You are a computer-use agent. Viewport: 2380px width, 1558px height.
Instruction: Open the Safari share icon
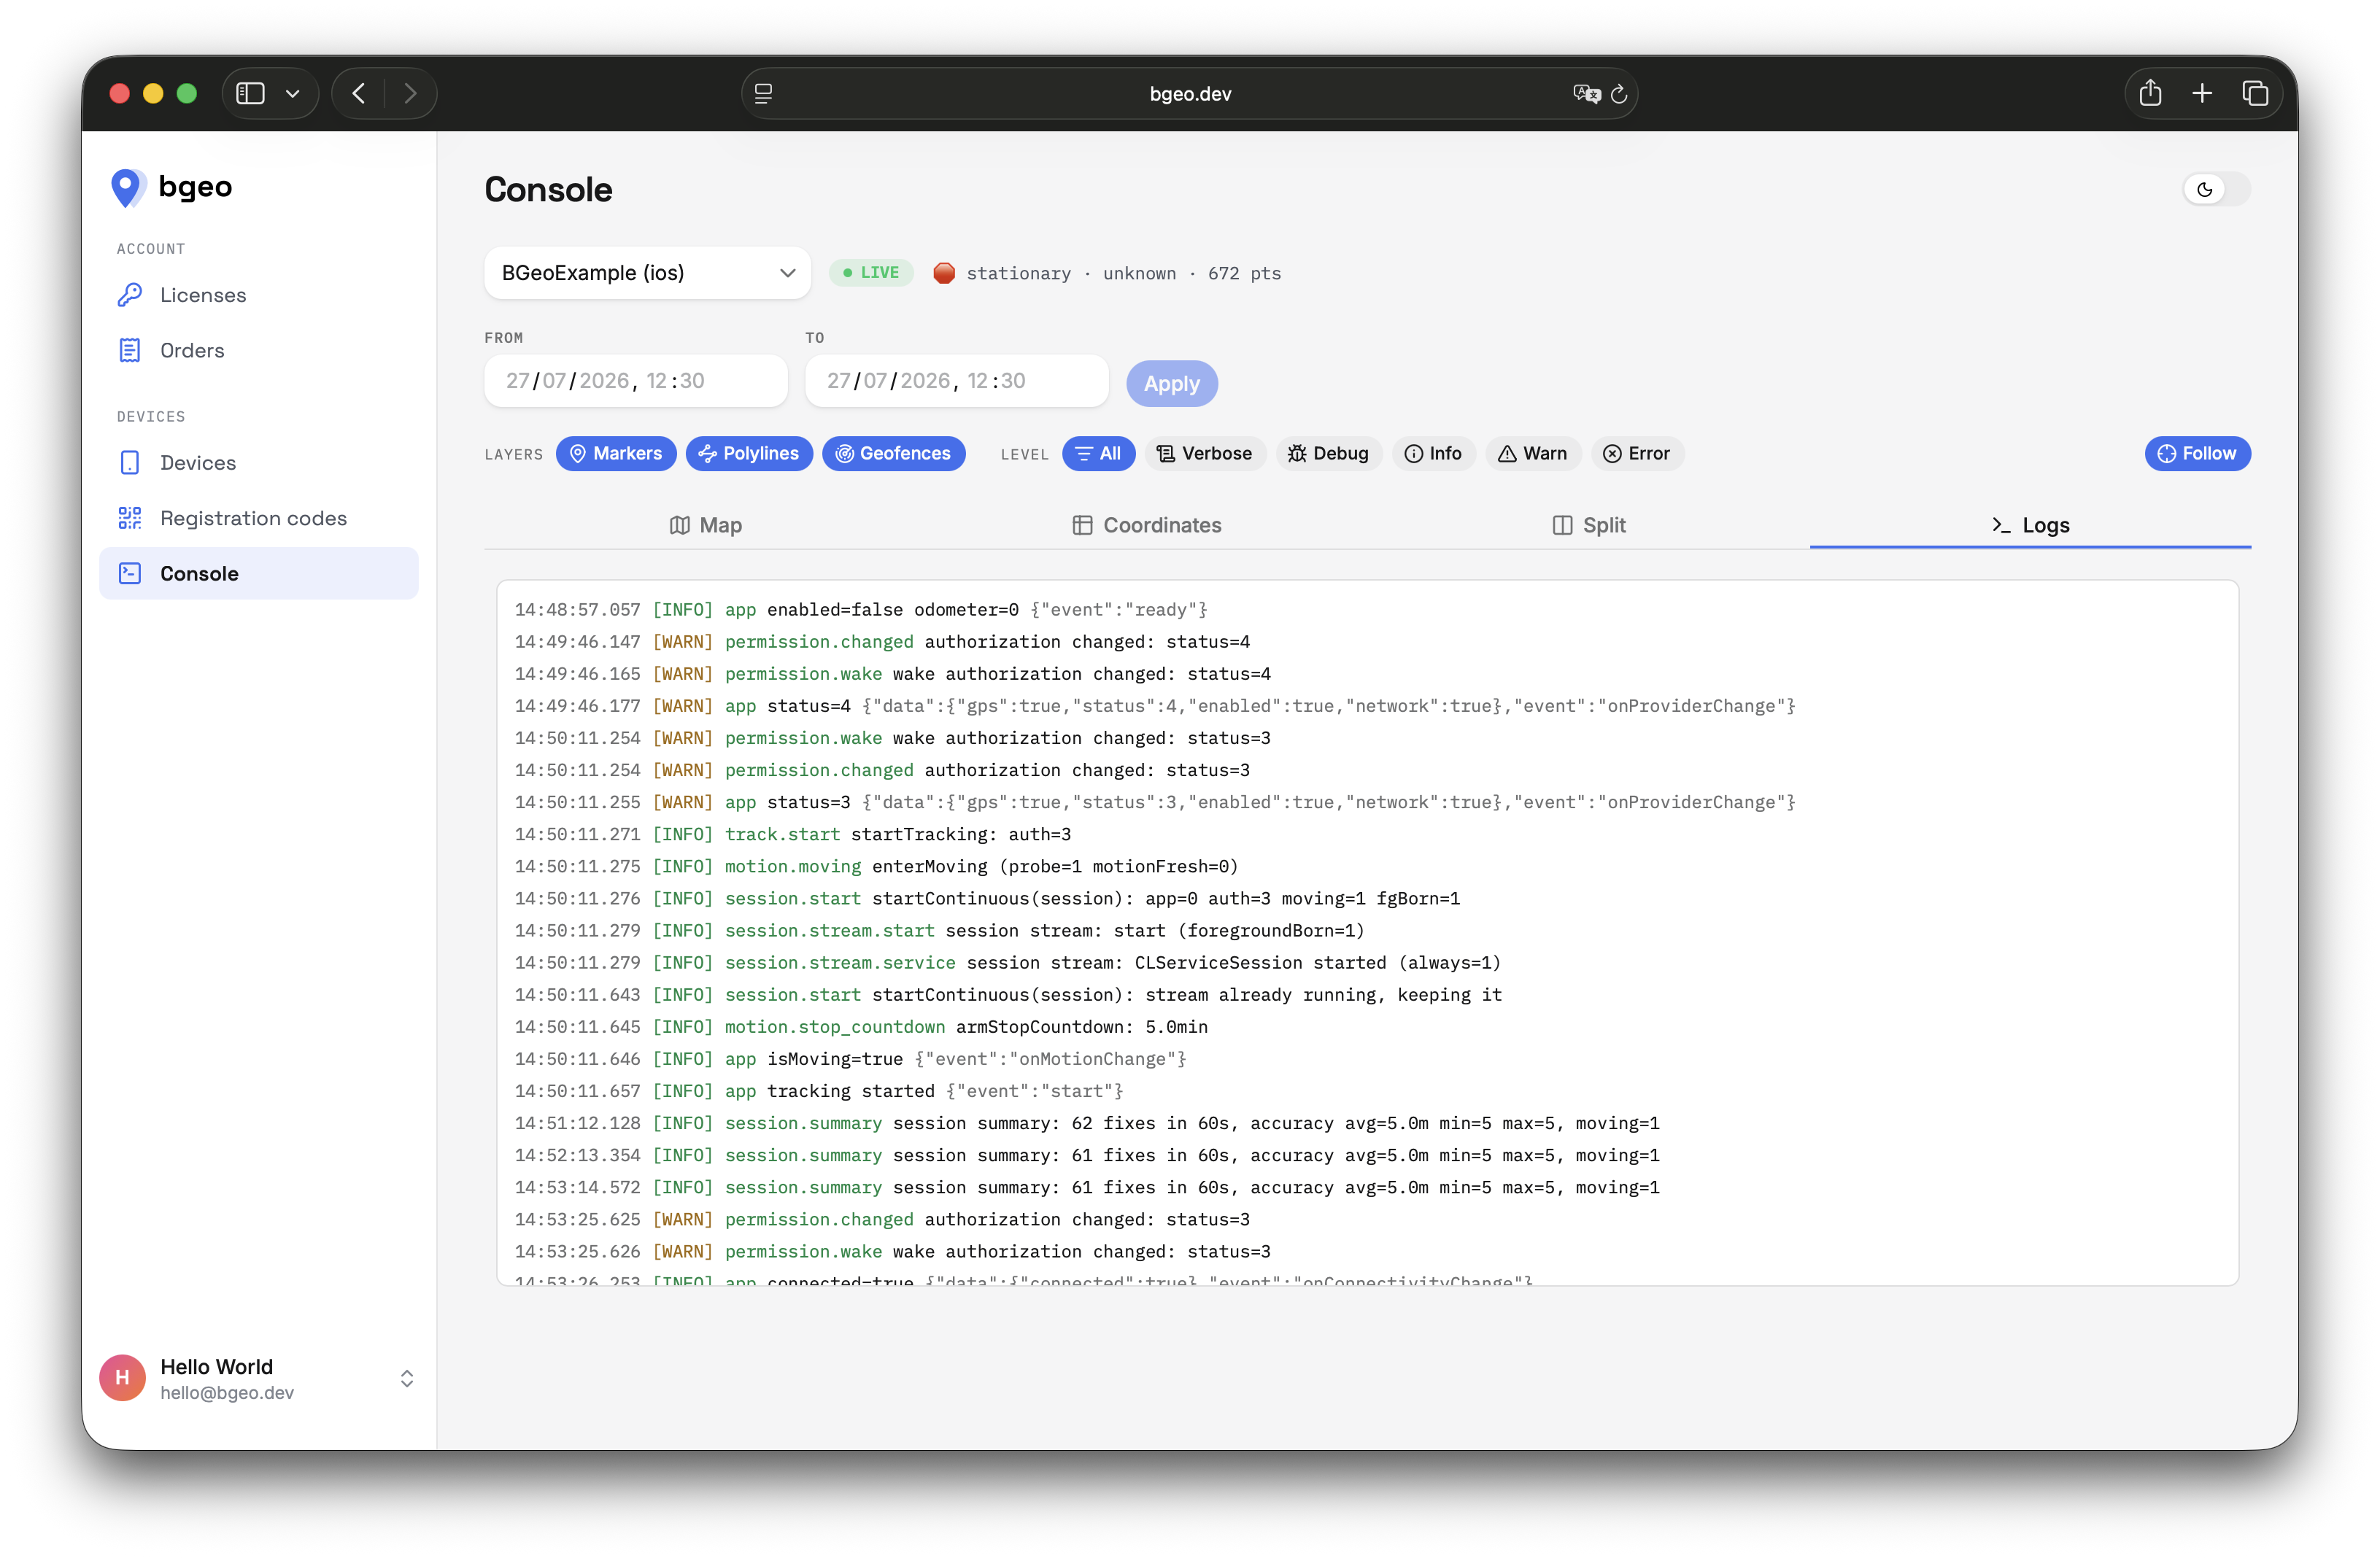[x=2150, y=93]
